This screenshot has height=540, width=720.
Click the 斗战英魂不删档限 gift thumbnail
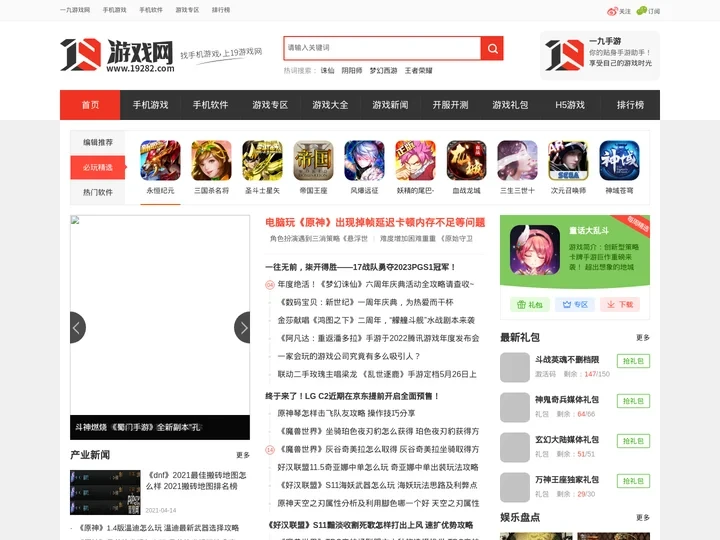[515, 367]
